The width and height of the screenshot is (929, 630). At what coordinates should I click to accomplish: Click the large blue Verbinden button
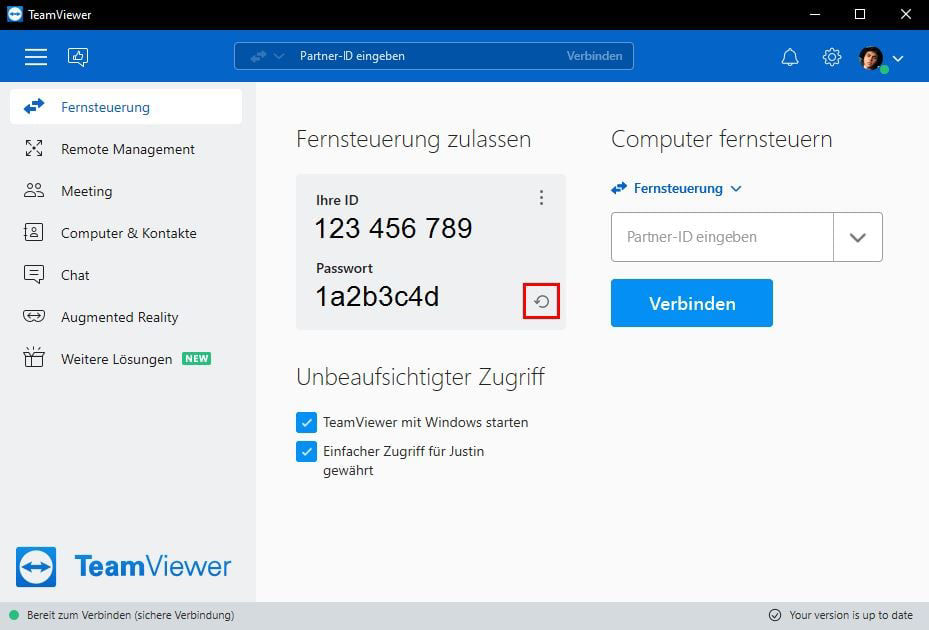(x=692, y=303)
